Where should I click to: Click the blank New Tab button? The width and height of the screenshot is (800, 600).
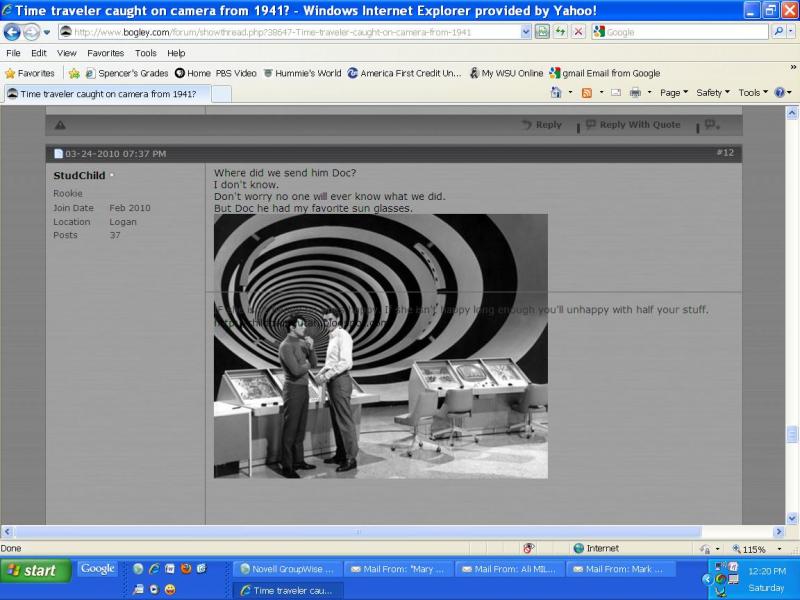(221, 94)
